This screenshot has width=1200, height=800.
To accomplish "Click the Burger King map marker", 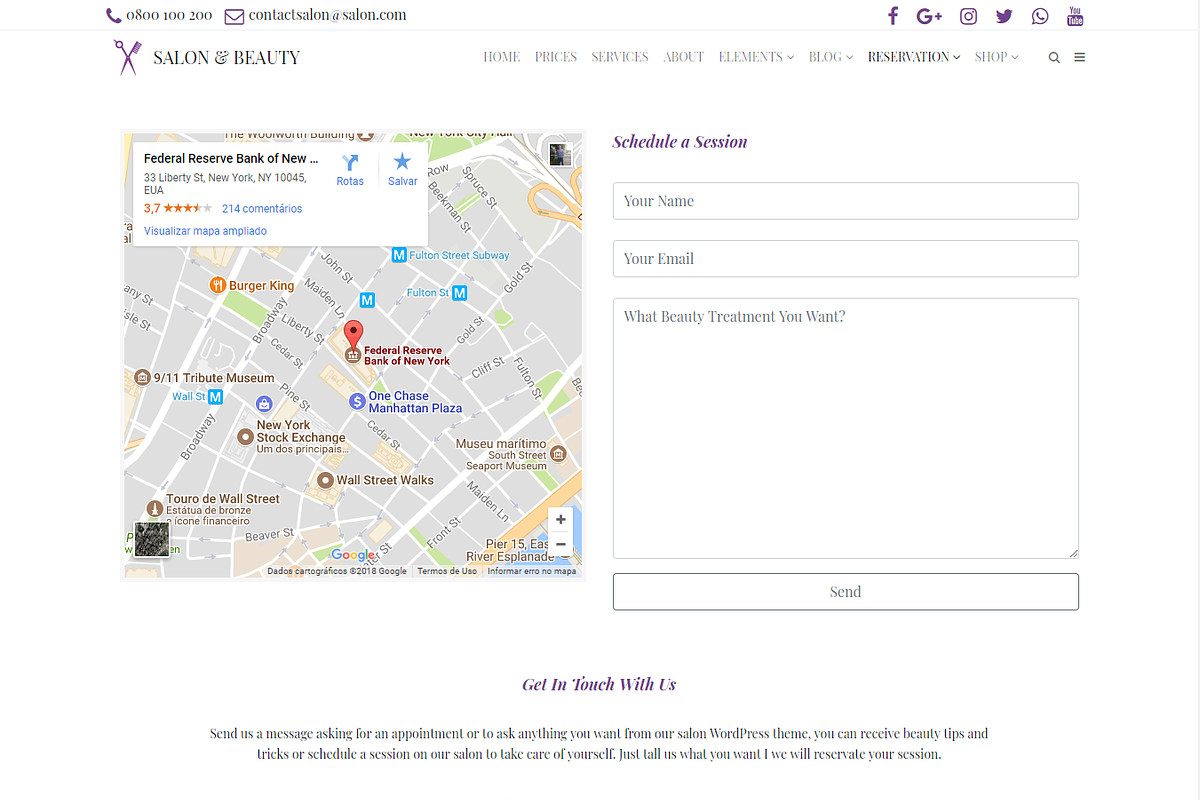I will (x=218, y=285).
